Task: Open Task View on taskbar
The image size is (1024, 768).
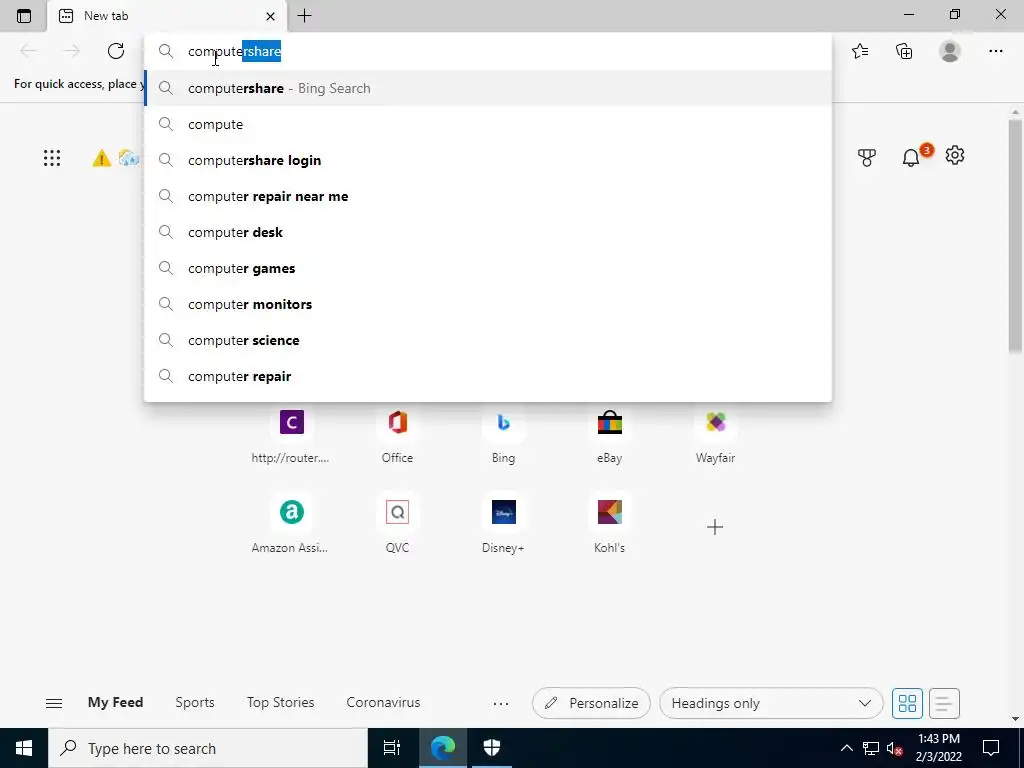Action: (x=392, y=748)
